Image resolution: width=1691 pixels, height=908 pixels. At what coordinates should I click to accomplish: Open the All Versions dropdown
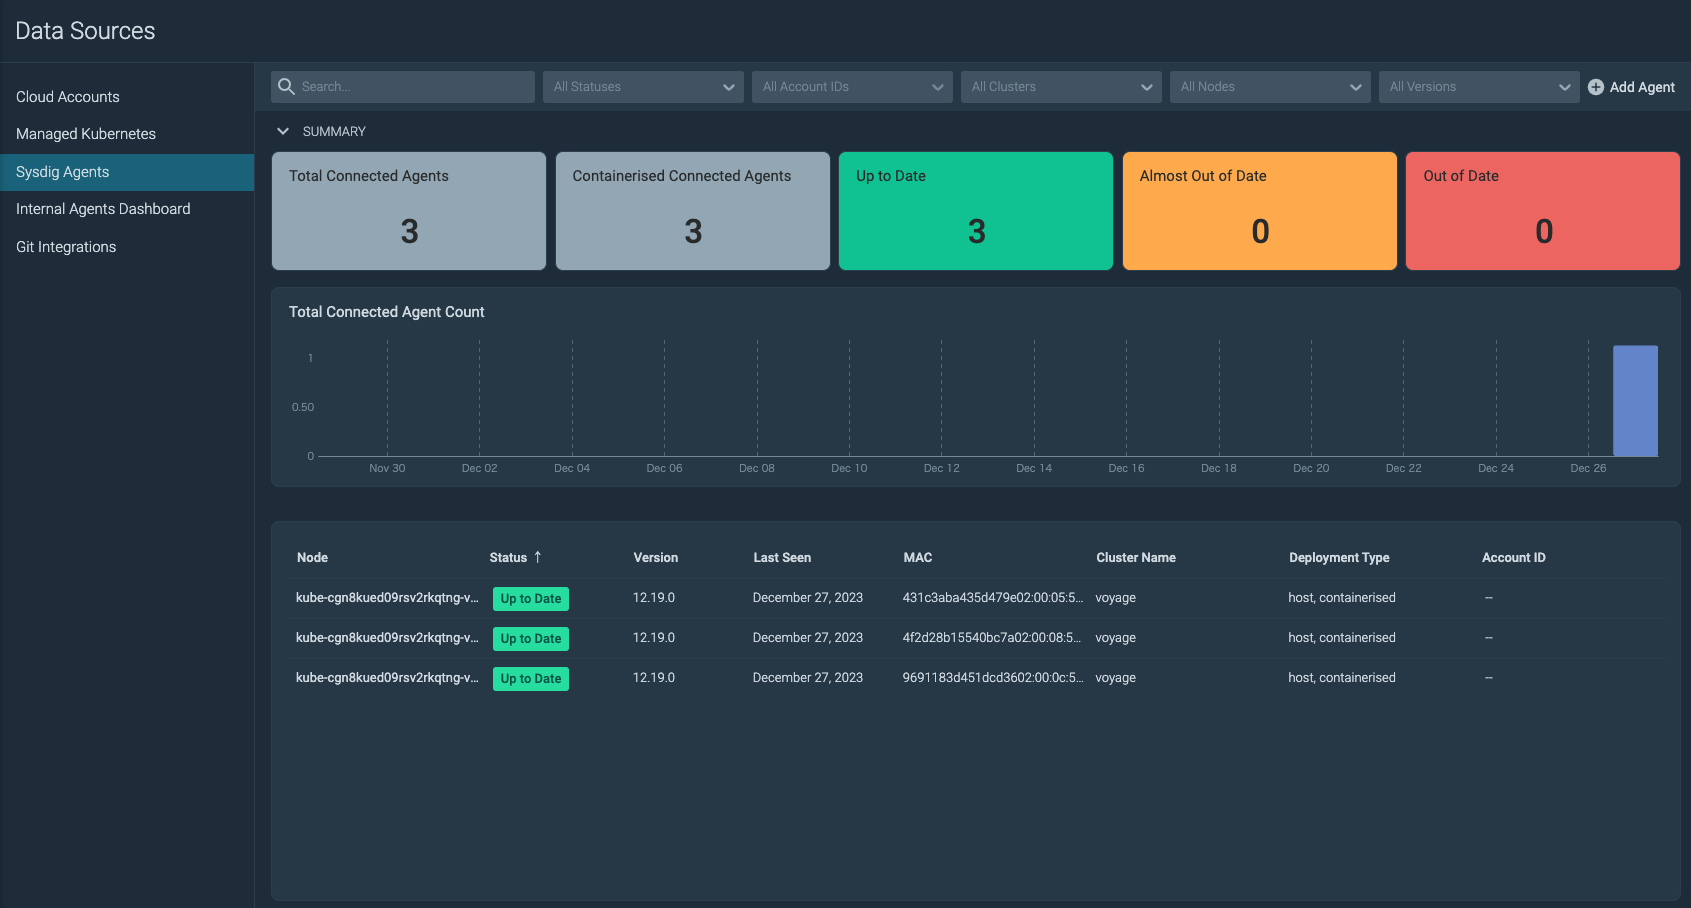pyautogui.click(x=1479, y=87)
